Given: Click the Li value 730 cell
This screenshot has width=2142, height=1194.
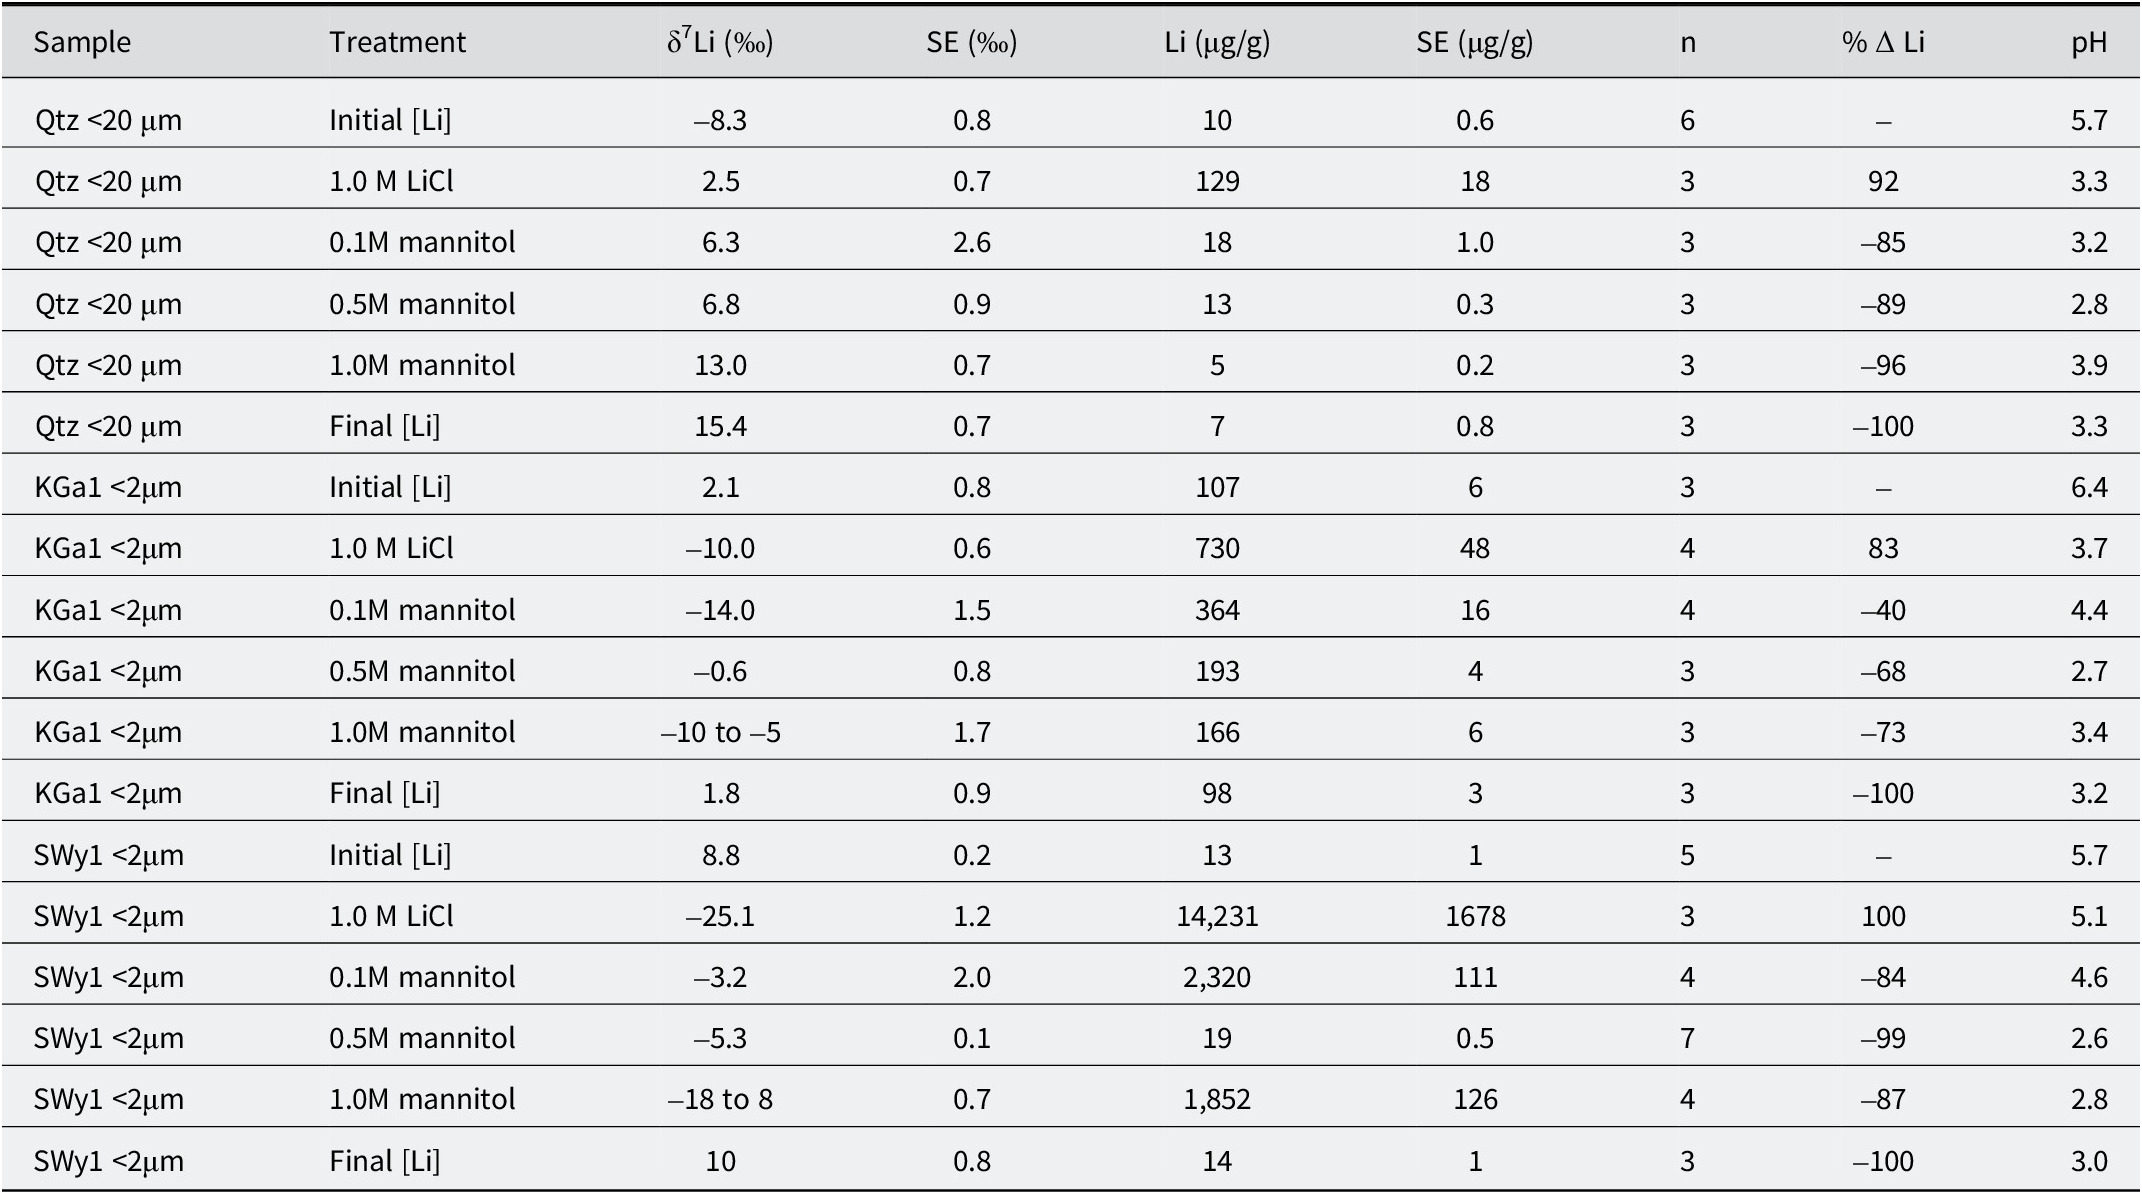Looking at the screenshot, I should coord(1217,548).
